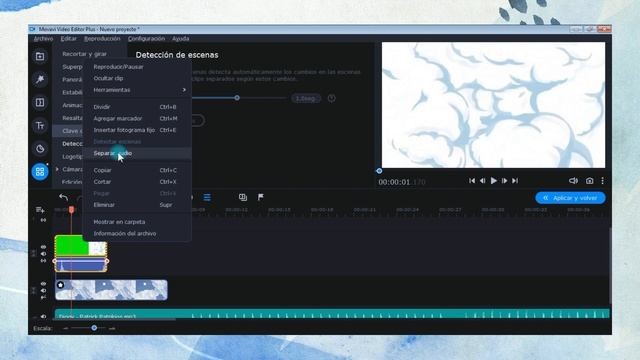Screen dimensions: 640x360
Task: Mute the audio track speaker
Action: (43, 316)
